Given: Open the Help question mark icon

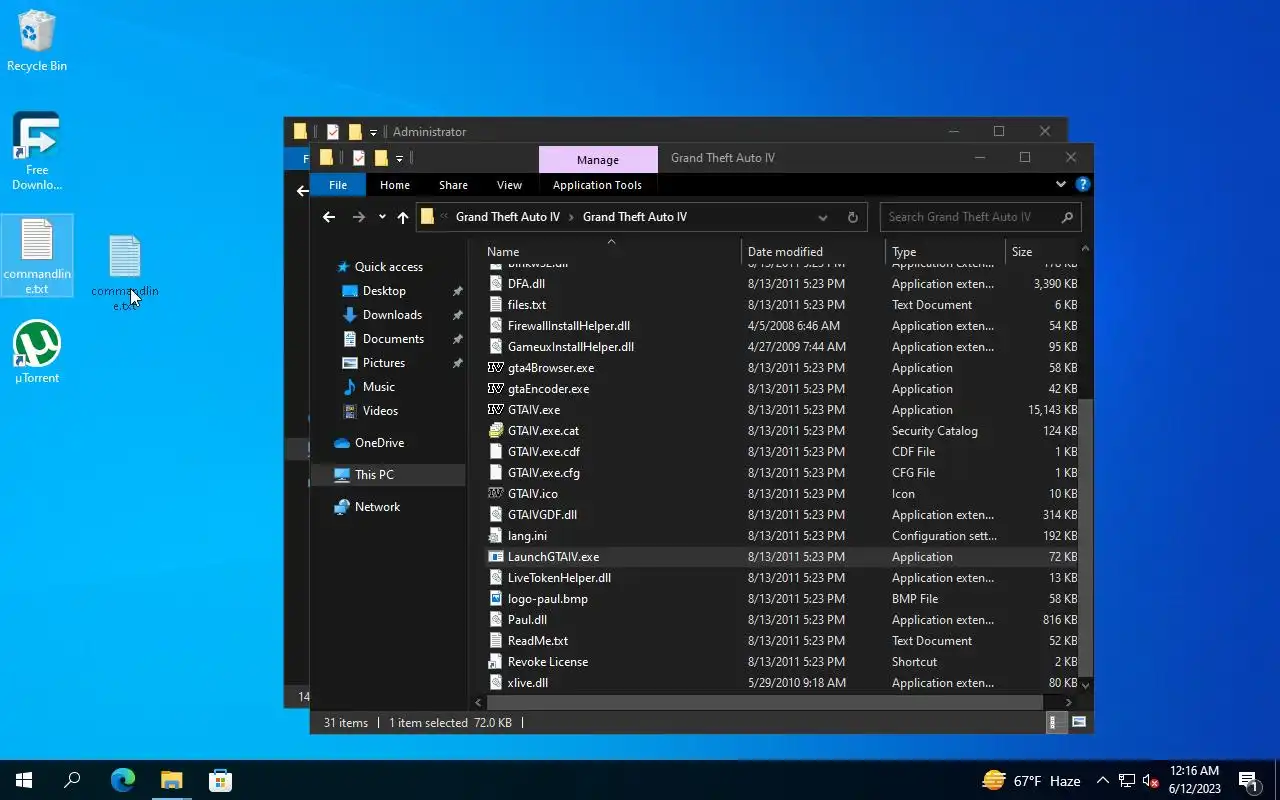Looking at the screenshot, I should point(1082,185).
